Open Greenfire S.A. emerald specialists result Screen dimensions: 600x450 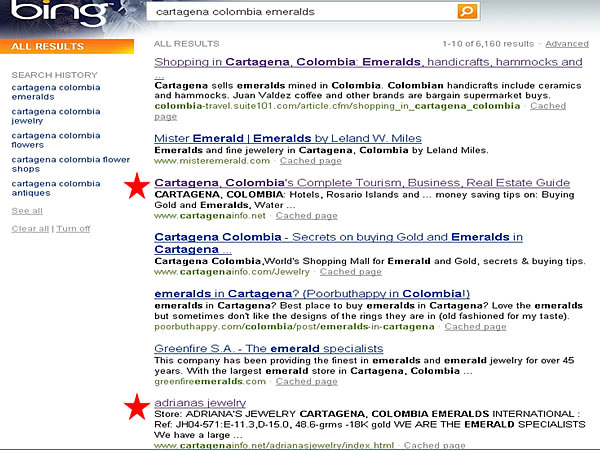tap(269, 349)
